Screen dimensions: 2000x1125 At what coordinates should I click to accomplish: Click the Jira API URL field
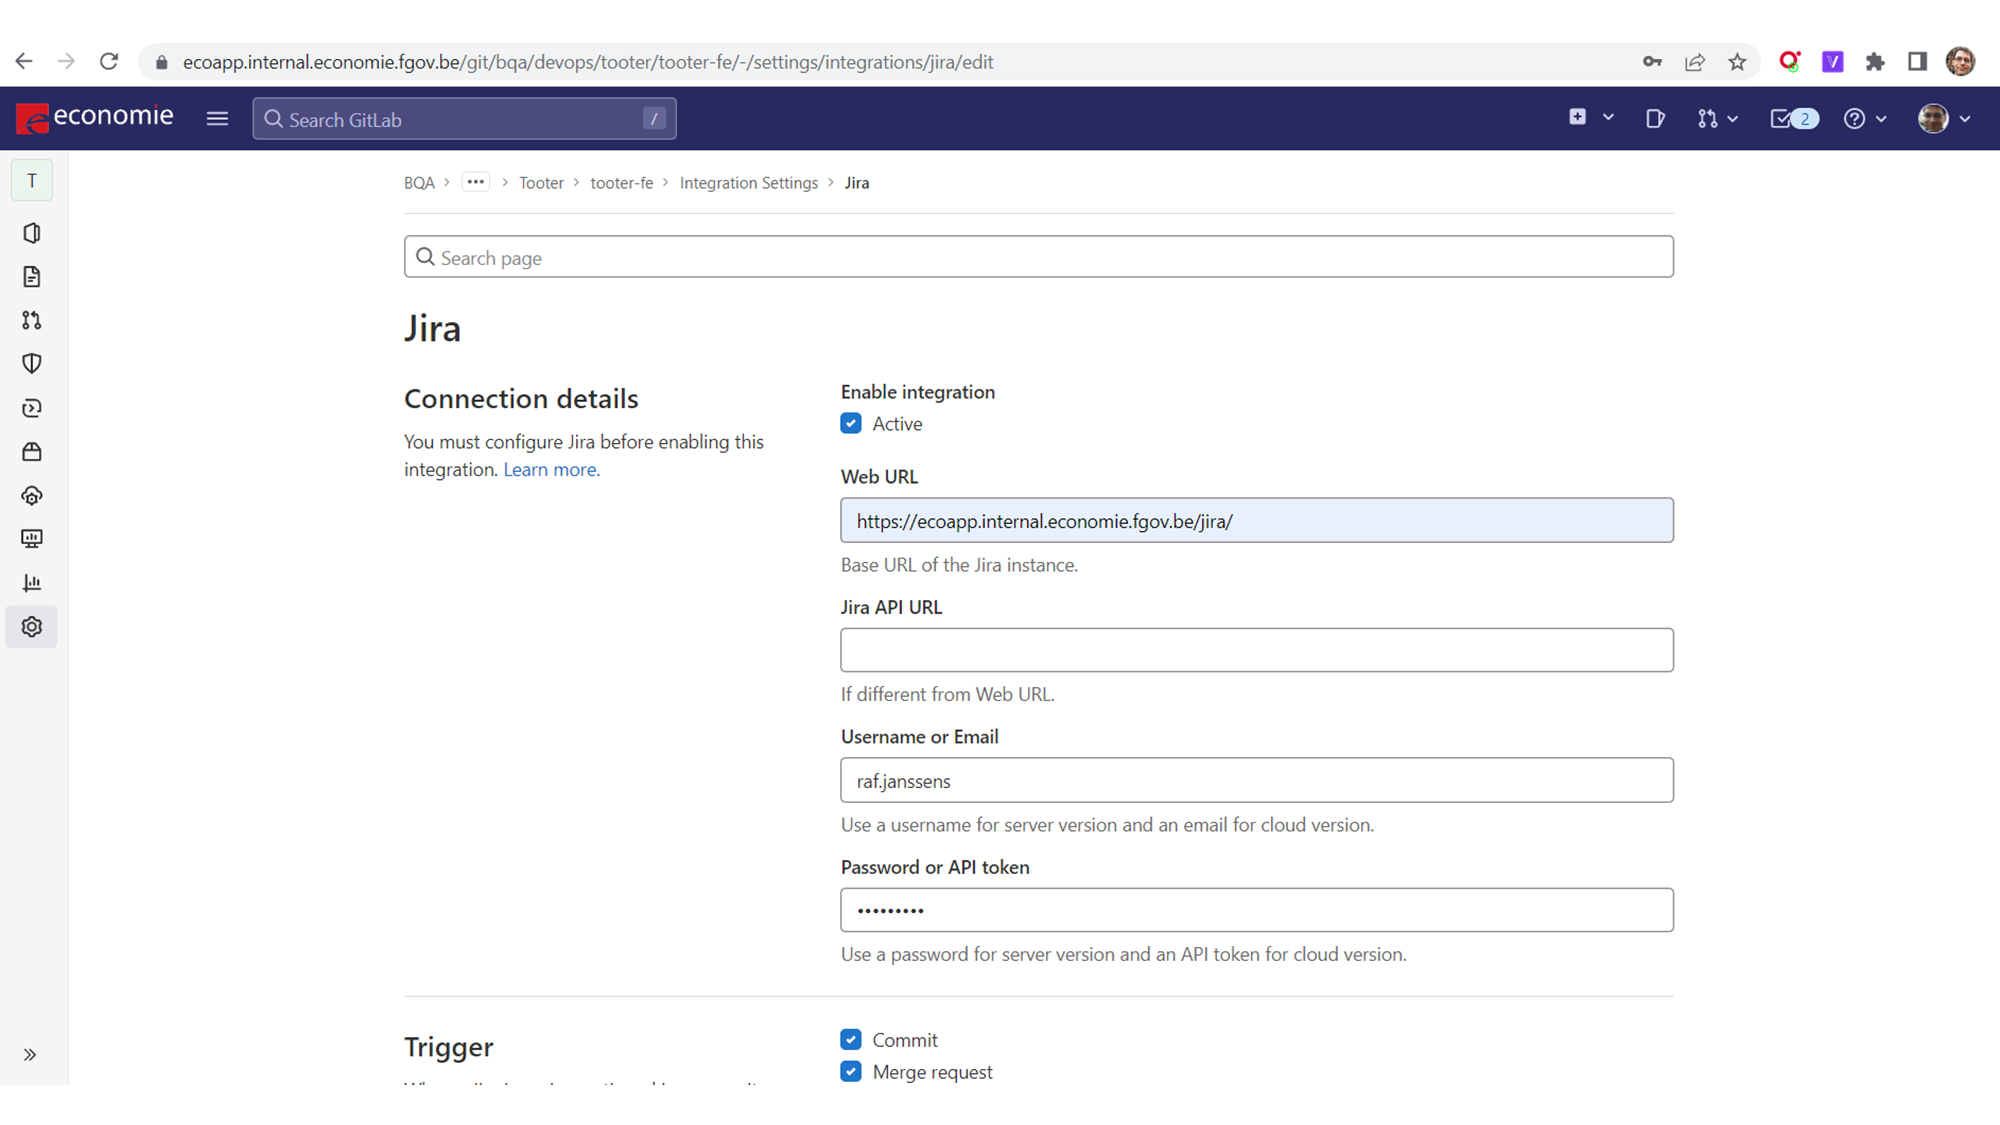pos(1256,650)
